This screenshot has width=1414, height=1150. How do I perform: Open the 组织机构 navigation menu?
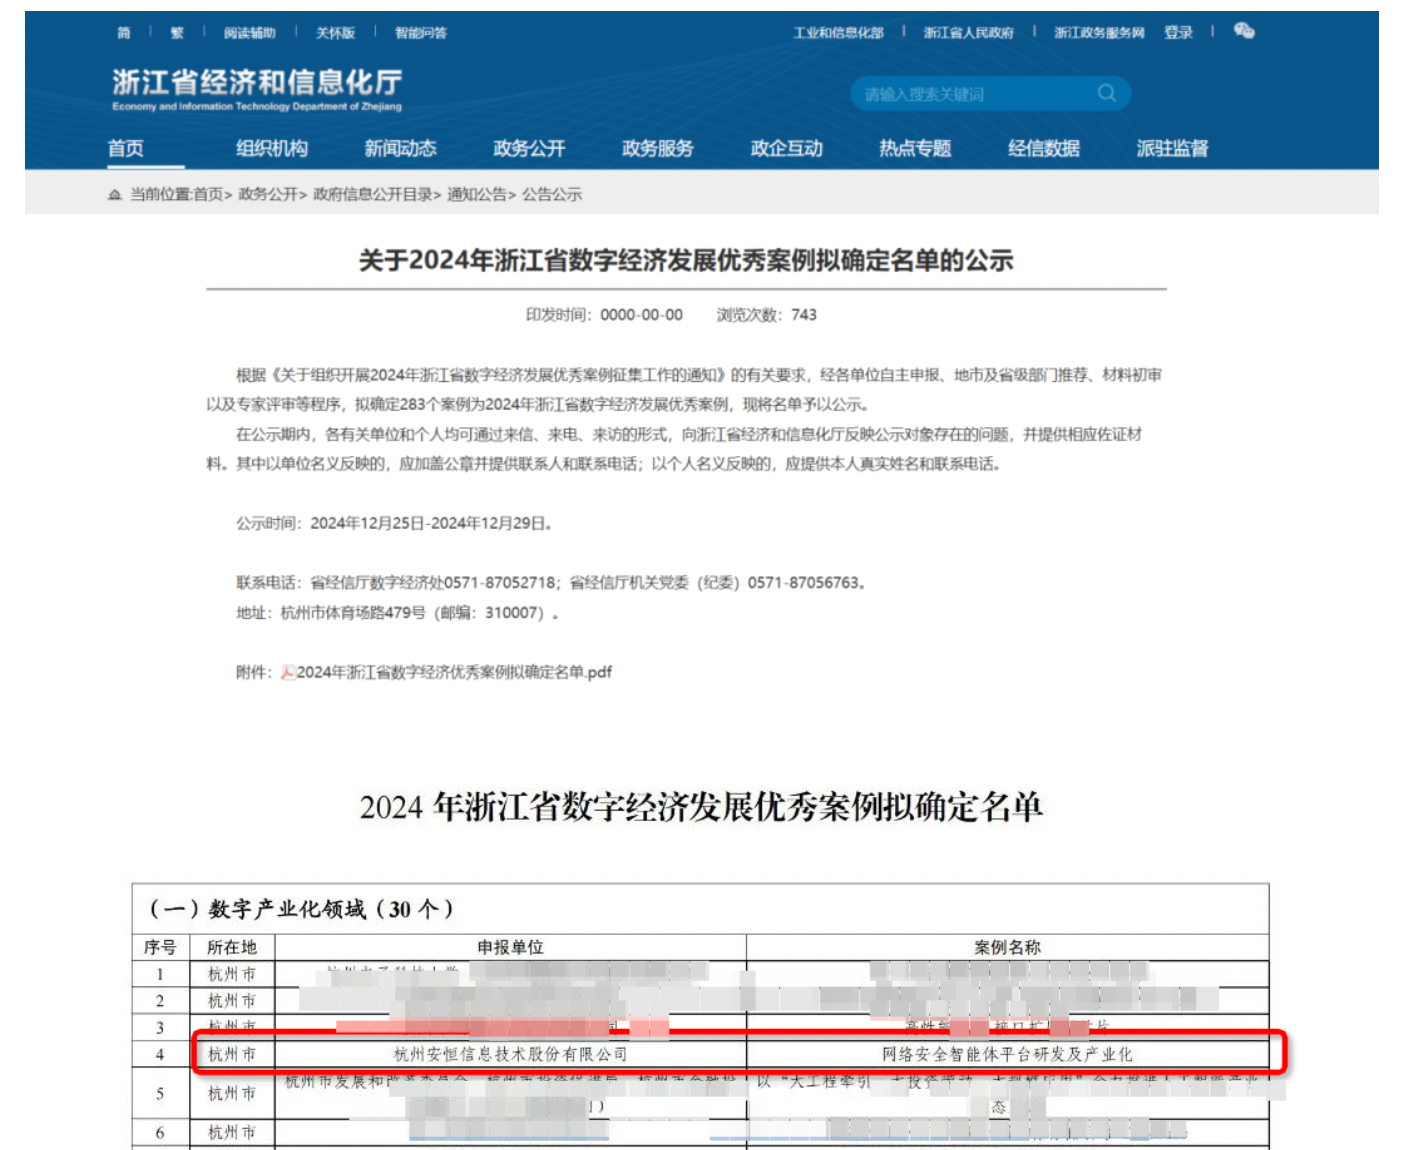[271, 149]
